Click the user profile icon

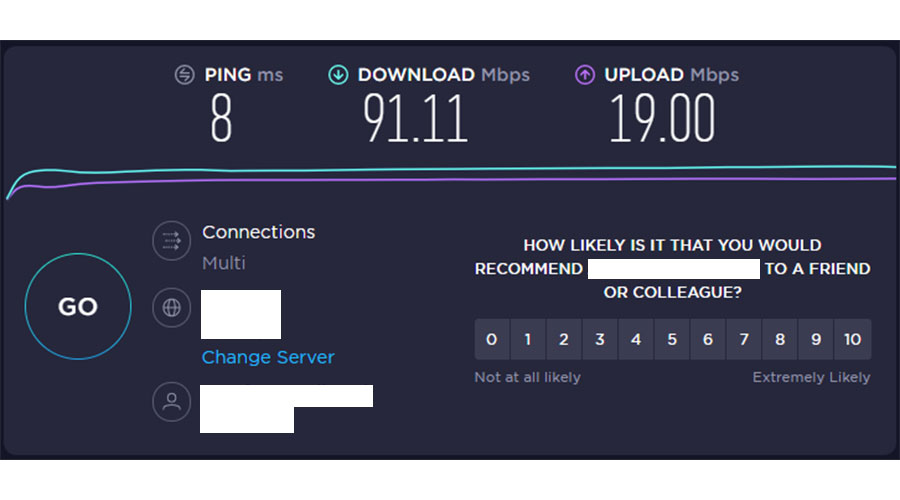tap(172, 401)
